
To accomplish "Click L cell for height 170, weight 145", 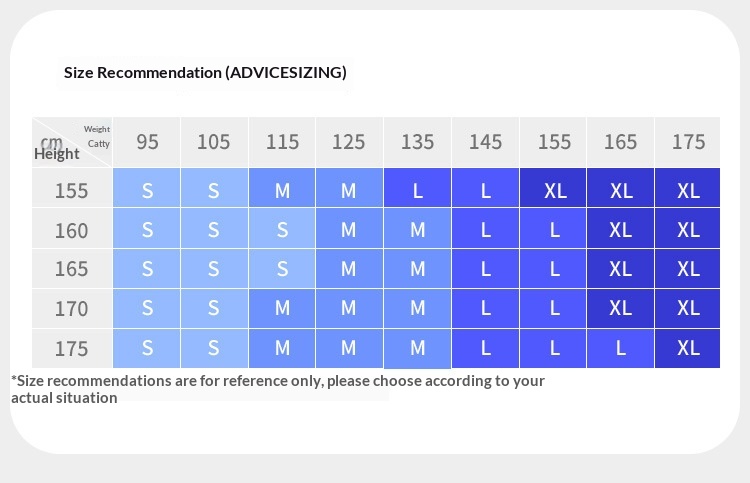I will (x=486, y=309).
